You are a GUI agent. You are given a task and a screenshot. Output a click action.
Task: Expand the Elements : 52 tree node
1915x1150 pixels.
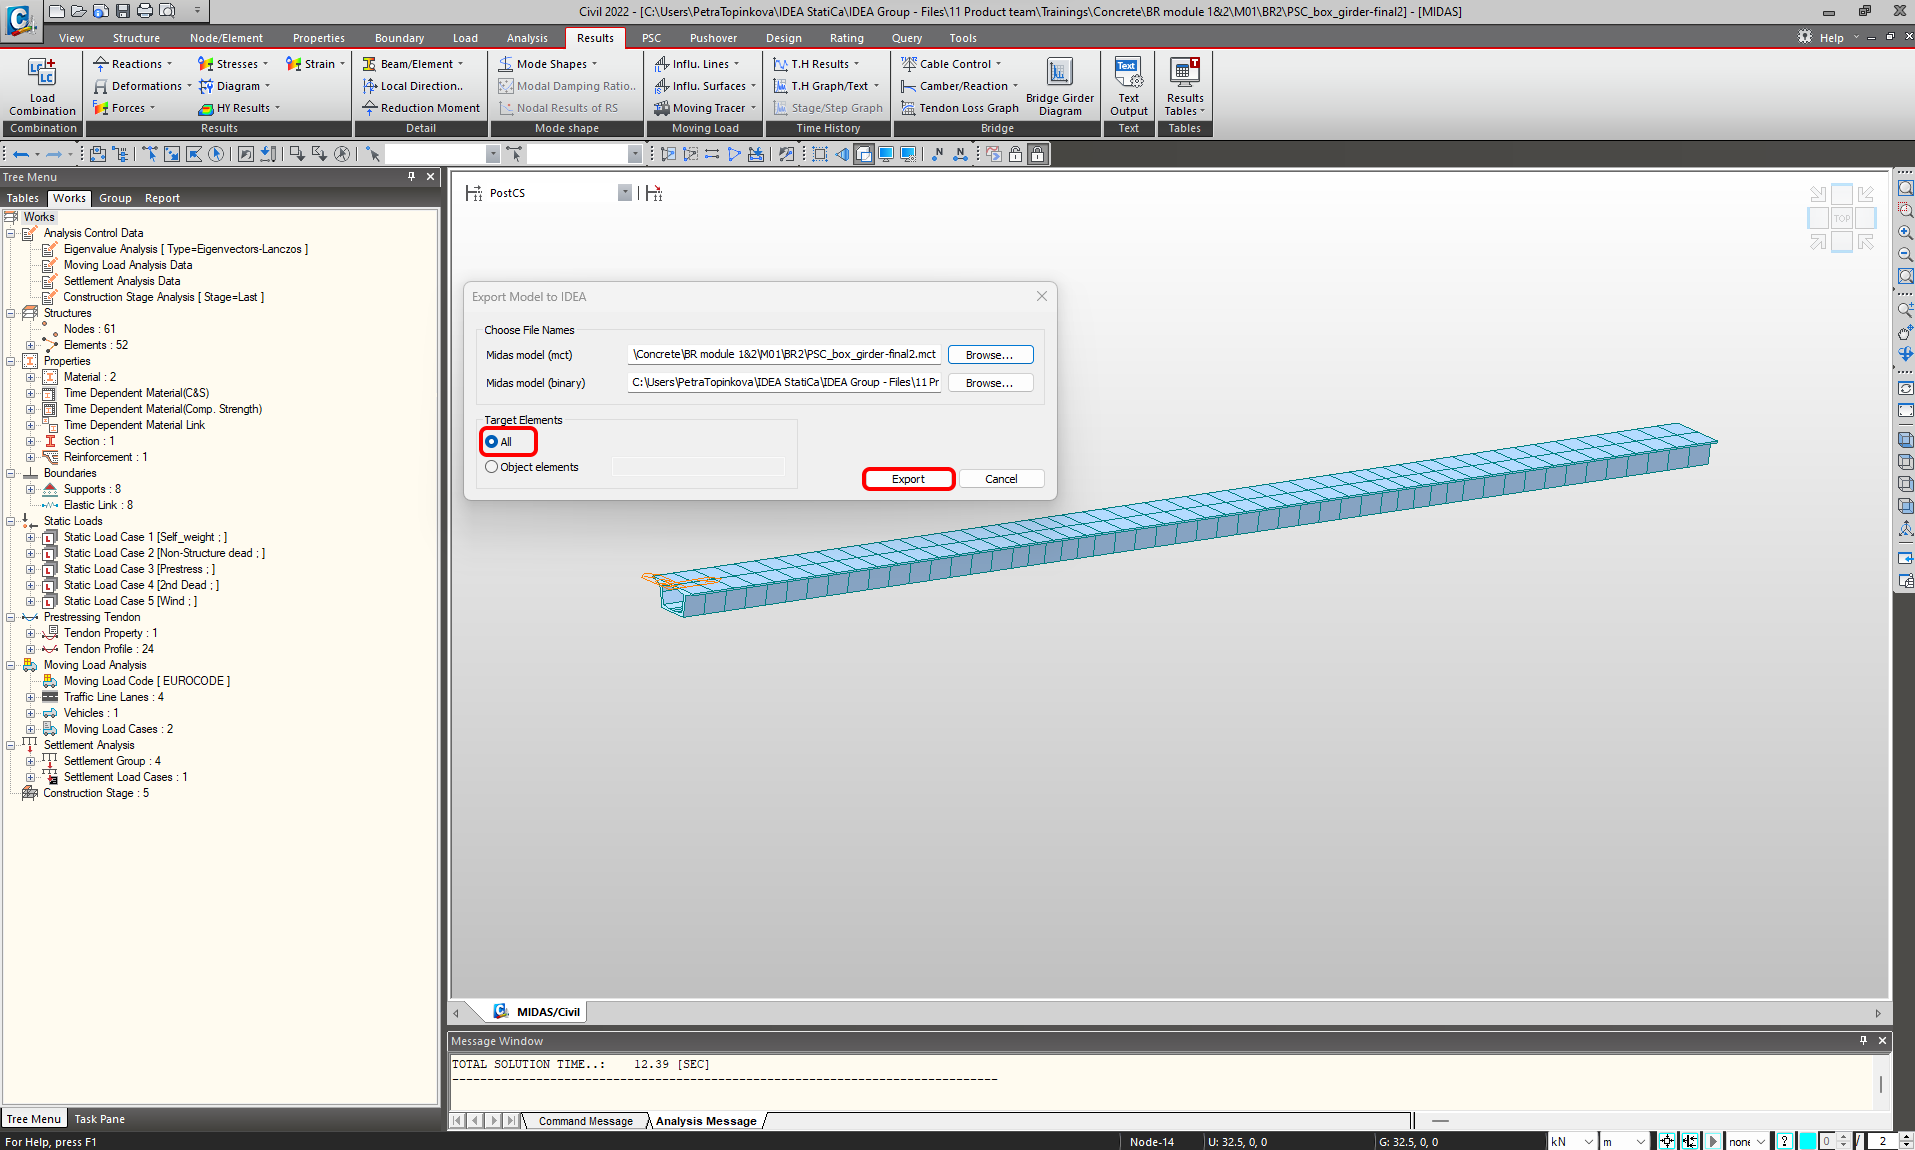click(30, 345)
